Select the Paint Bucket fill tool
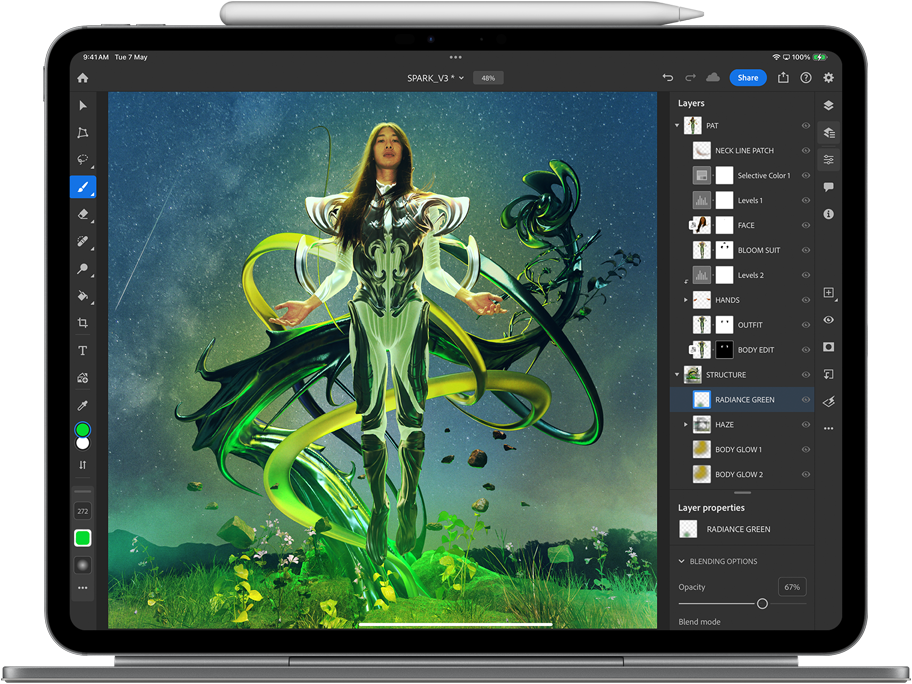912x684 pixels. pyautogui.click(x=83, y=296)
